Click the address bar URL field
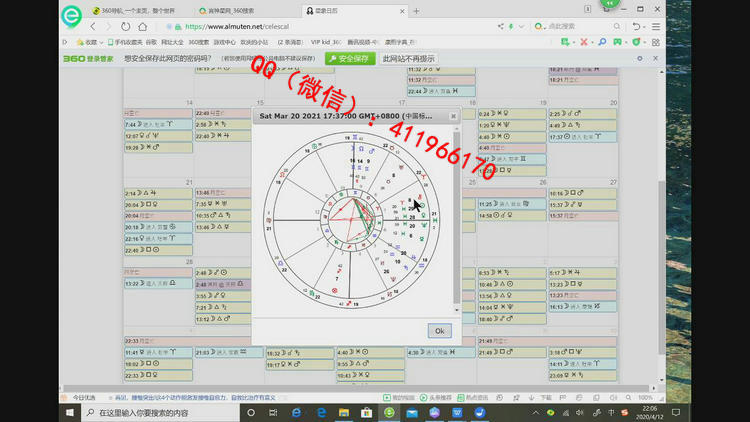The image size is (750, 422). tap(300, 26)
